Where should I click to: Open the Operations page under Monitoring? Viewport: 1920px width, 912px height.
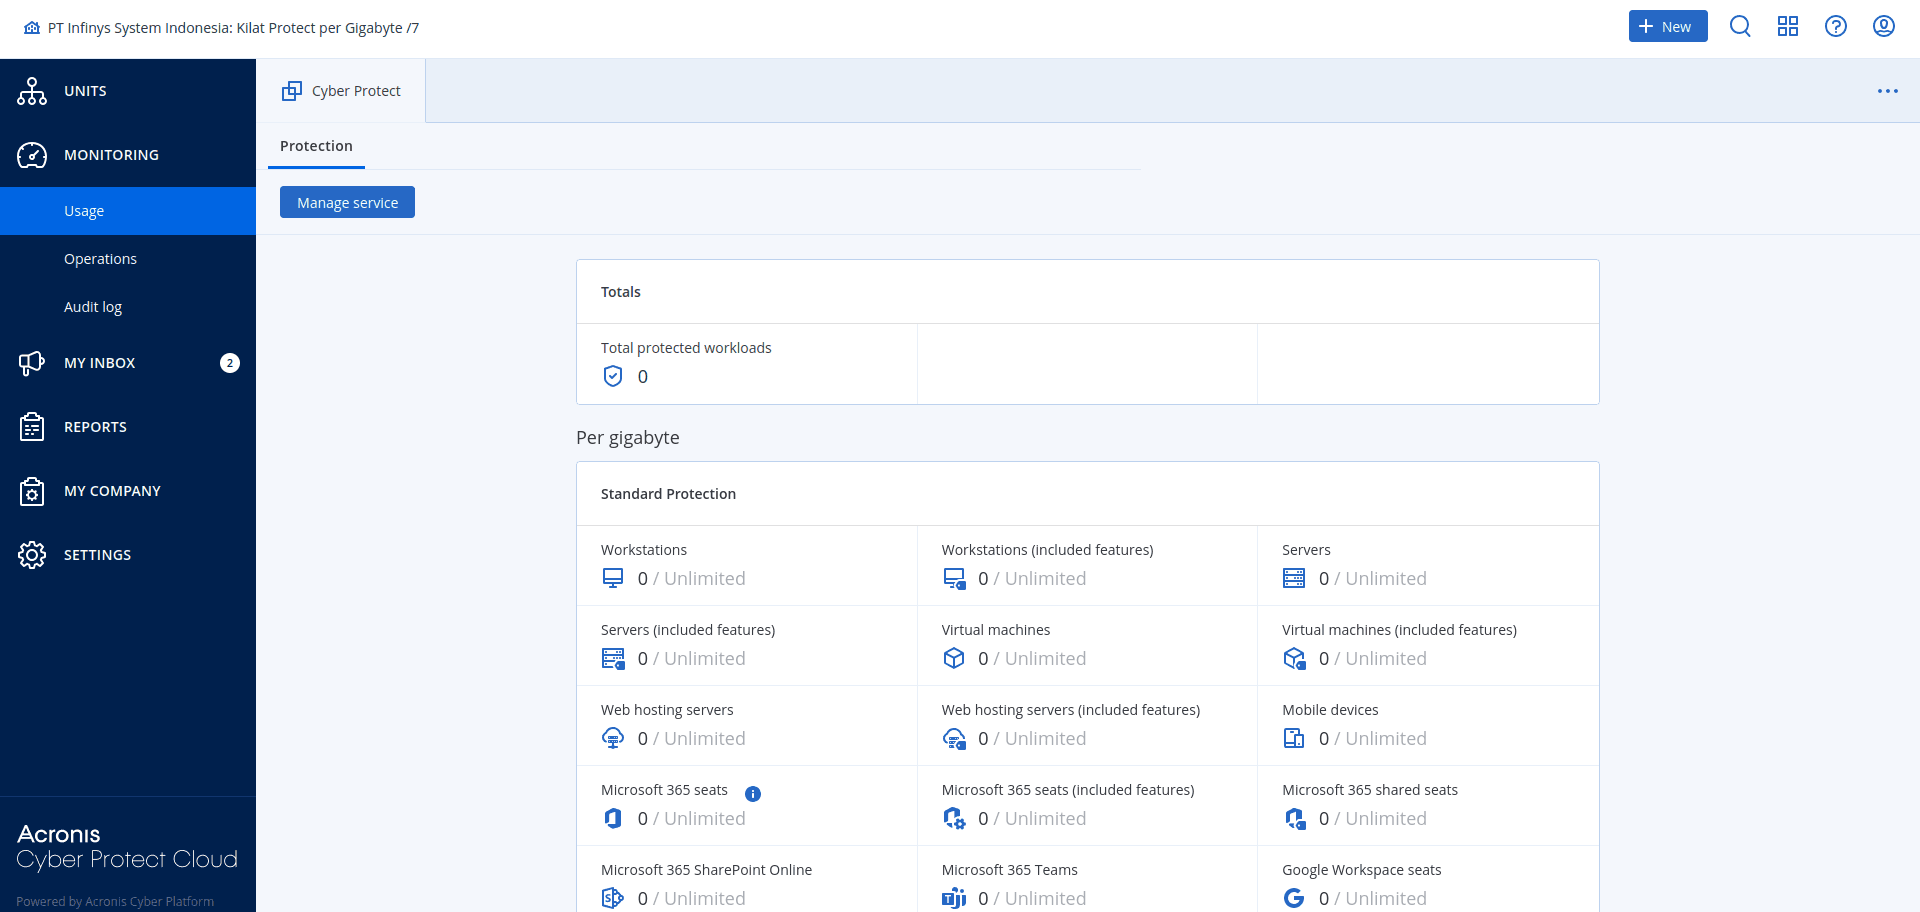pos(100,258)
